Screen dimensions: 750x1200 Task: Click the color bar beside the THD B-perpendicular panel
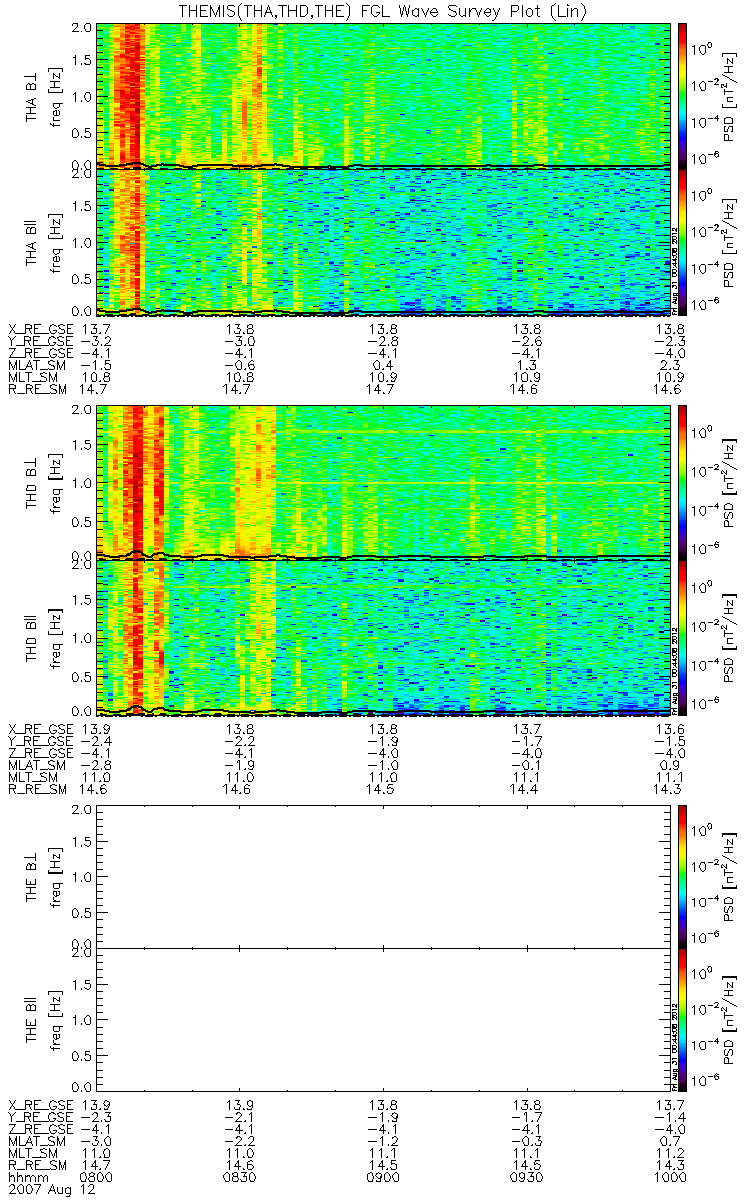(x=684, y=482)
